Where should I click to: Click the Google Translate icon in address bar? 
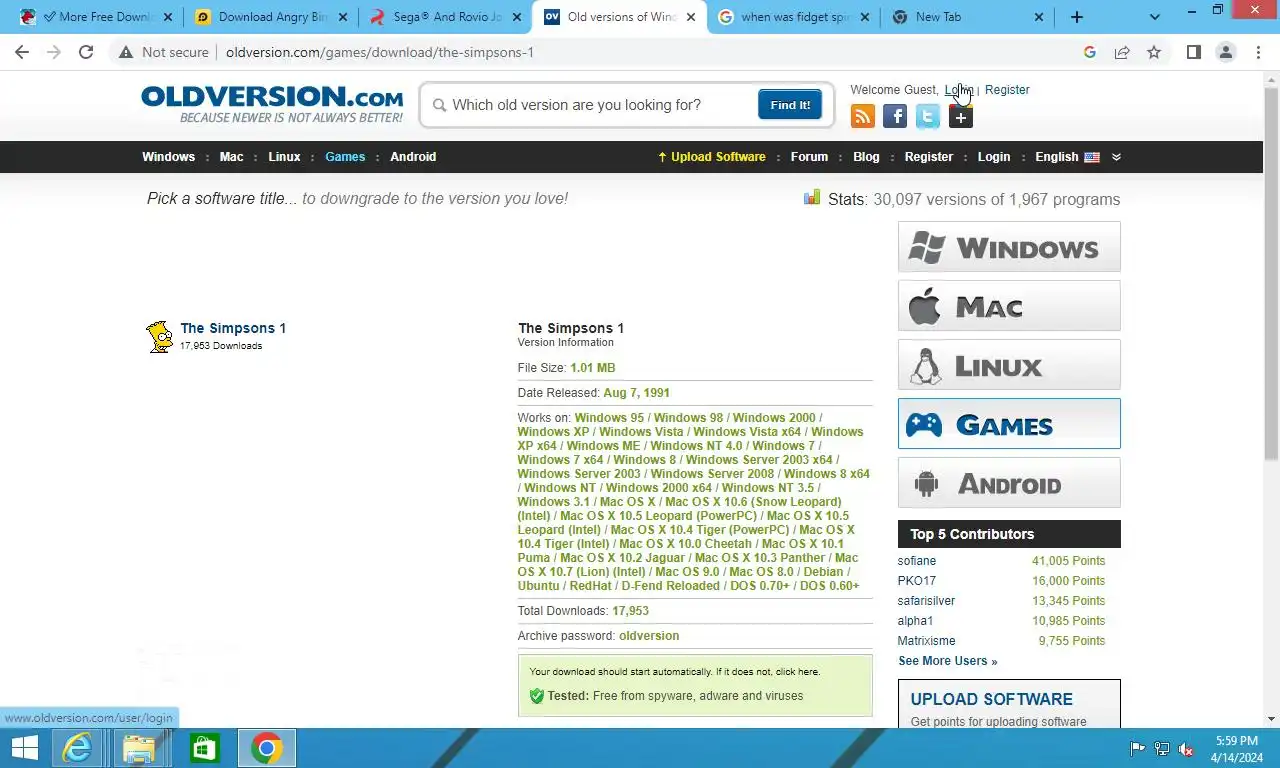pos(1090,52)
